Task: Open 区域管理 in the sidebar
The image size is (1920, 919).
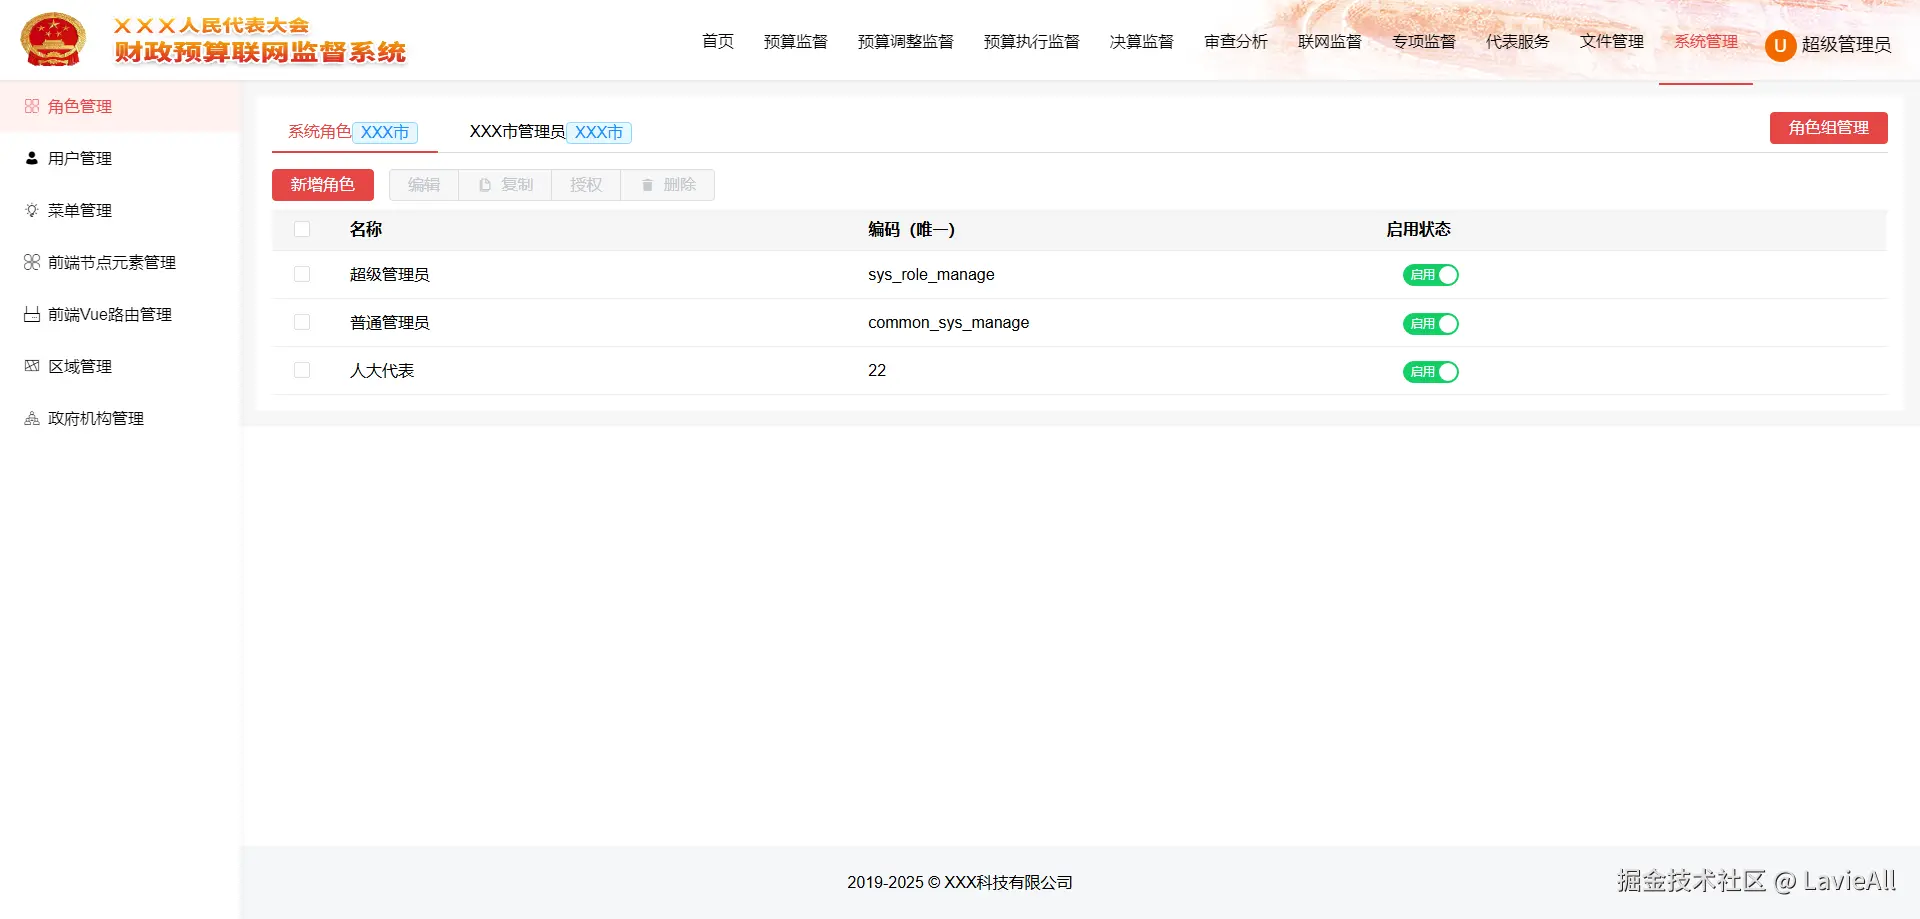Action: click(x=79, y=366)
